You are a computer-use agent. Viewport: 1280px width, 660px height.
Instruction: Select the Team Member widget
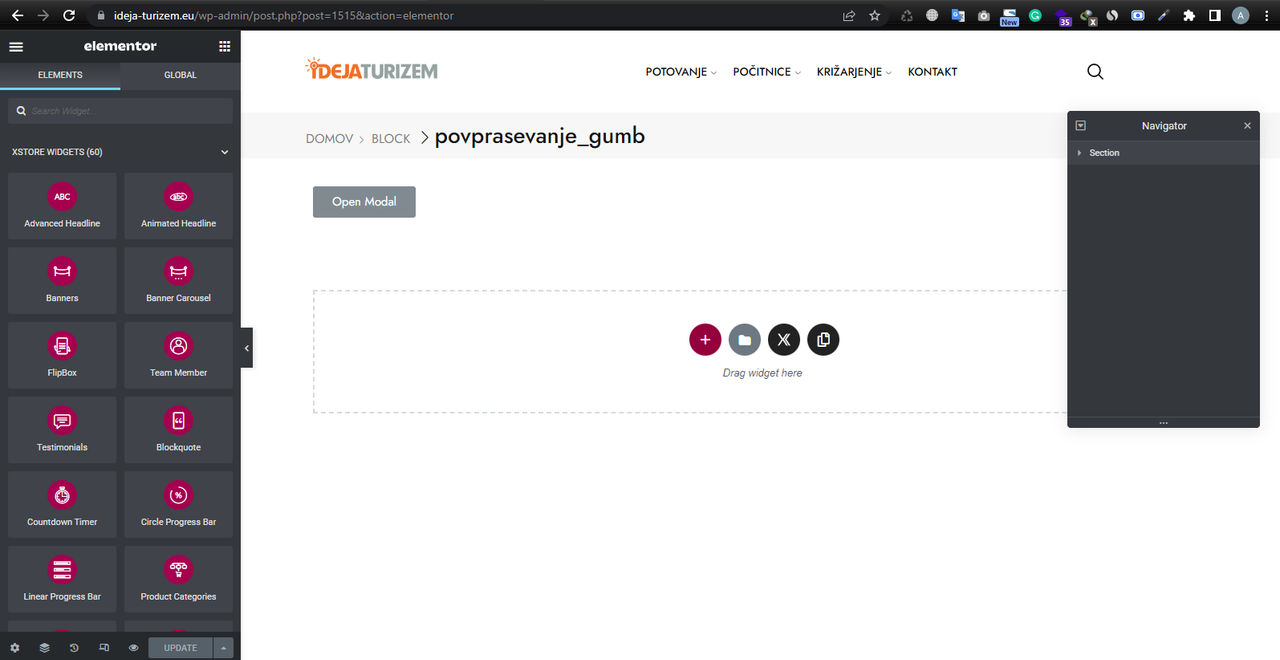click(x=178, y=355)
